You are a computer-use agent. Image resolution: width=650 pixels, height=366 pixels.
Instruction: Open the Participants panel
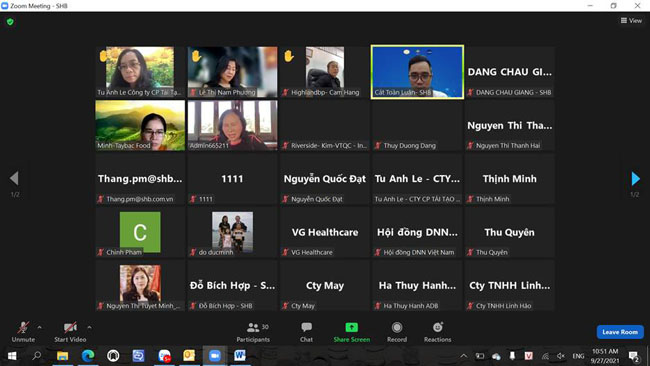tap(253, 332)
